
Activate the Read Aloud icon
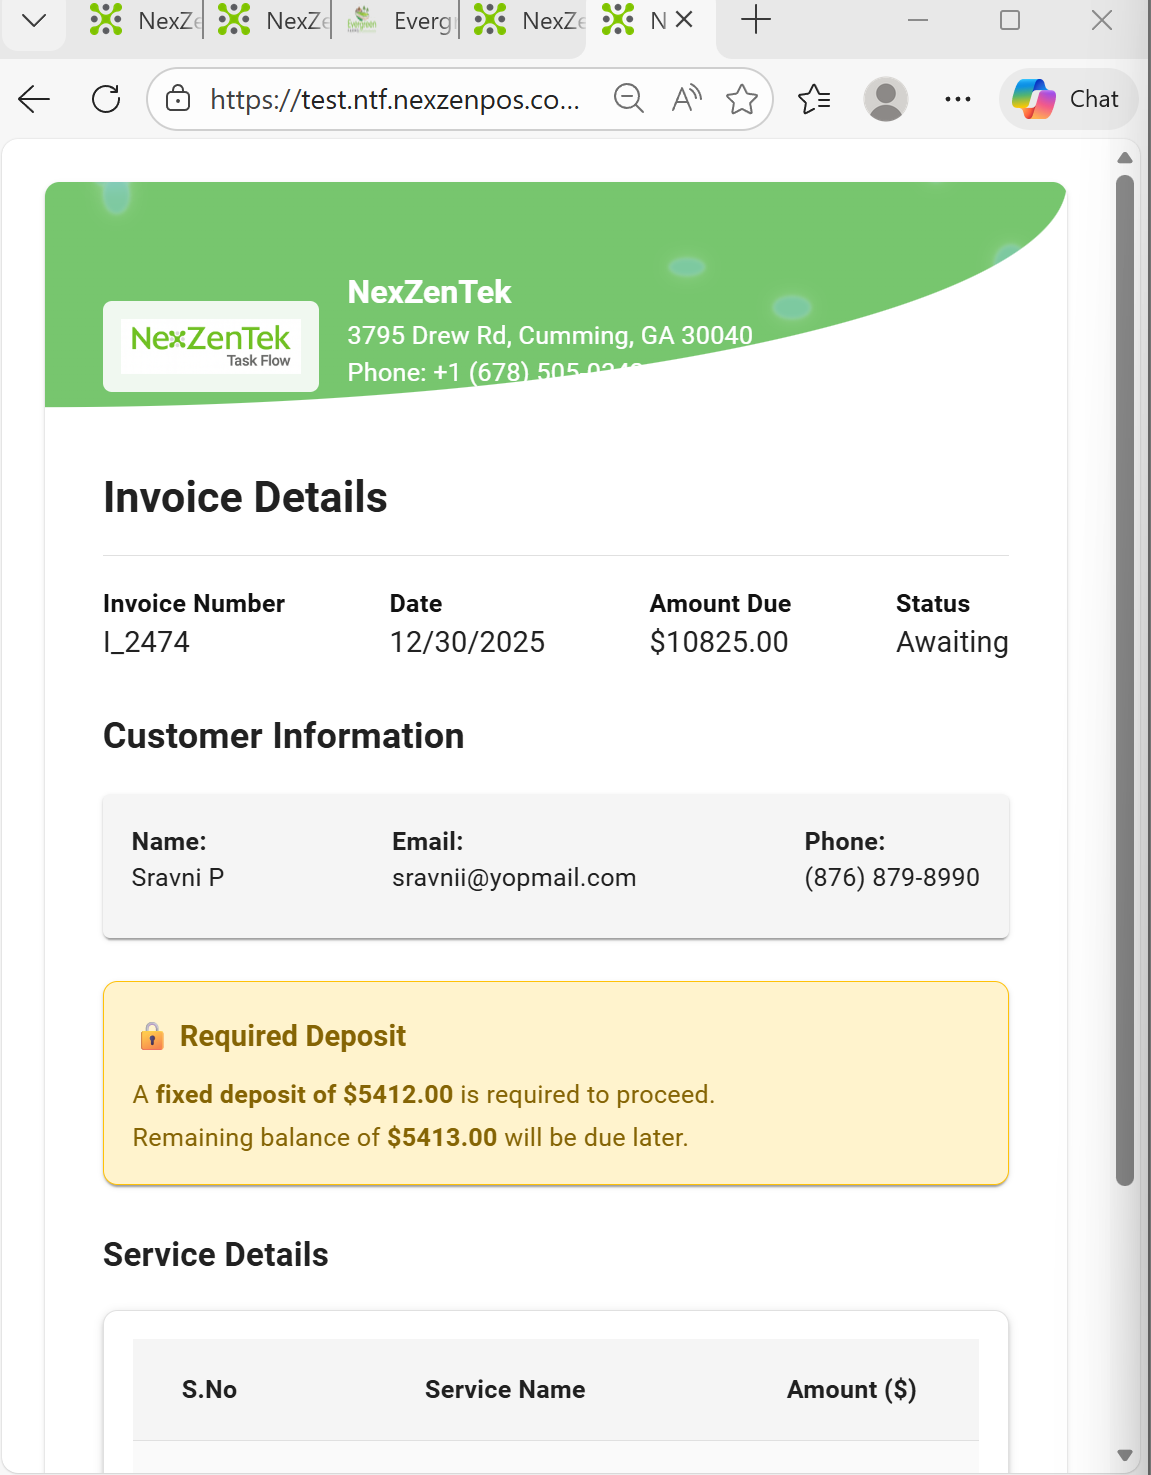point(686,99)
